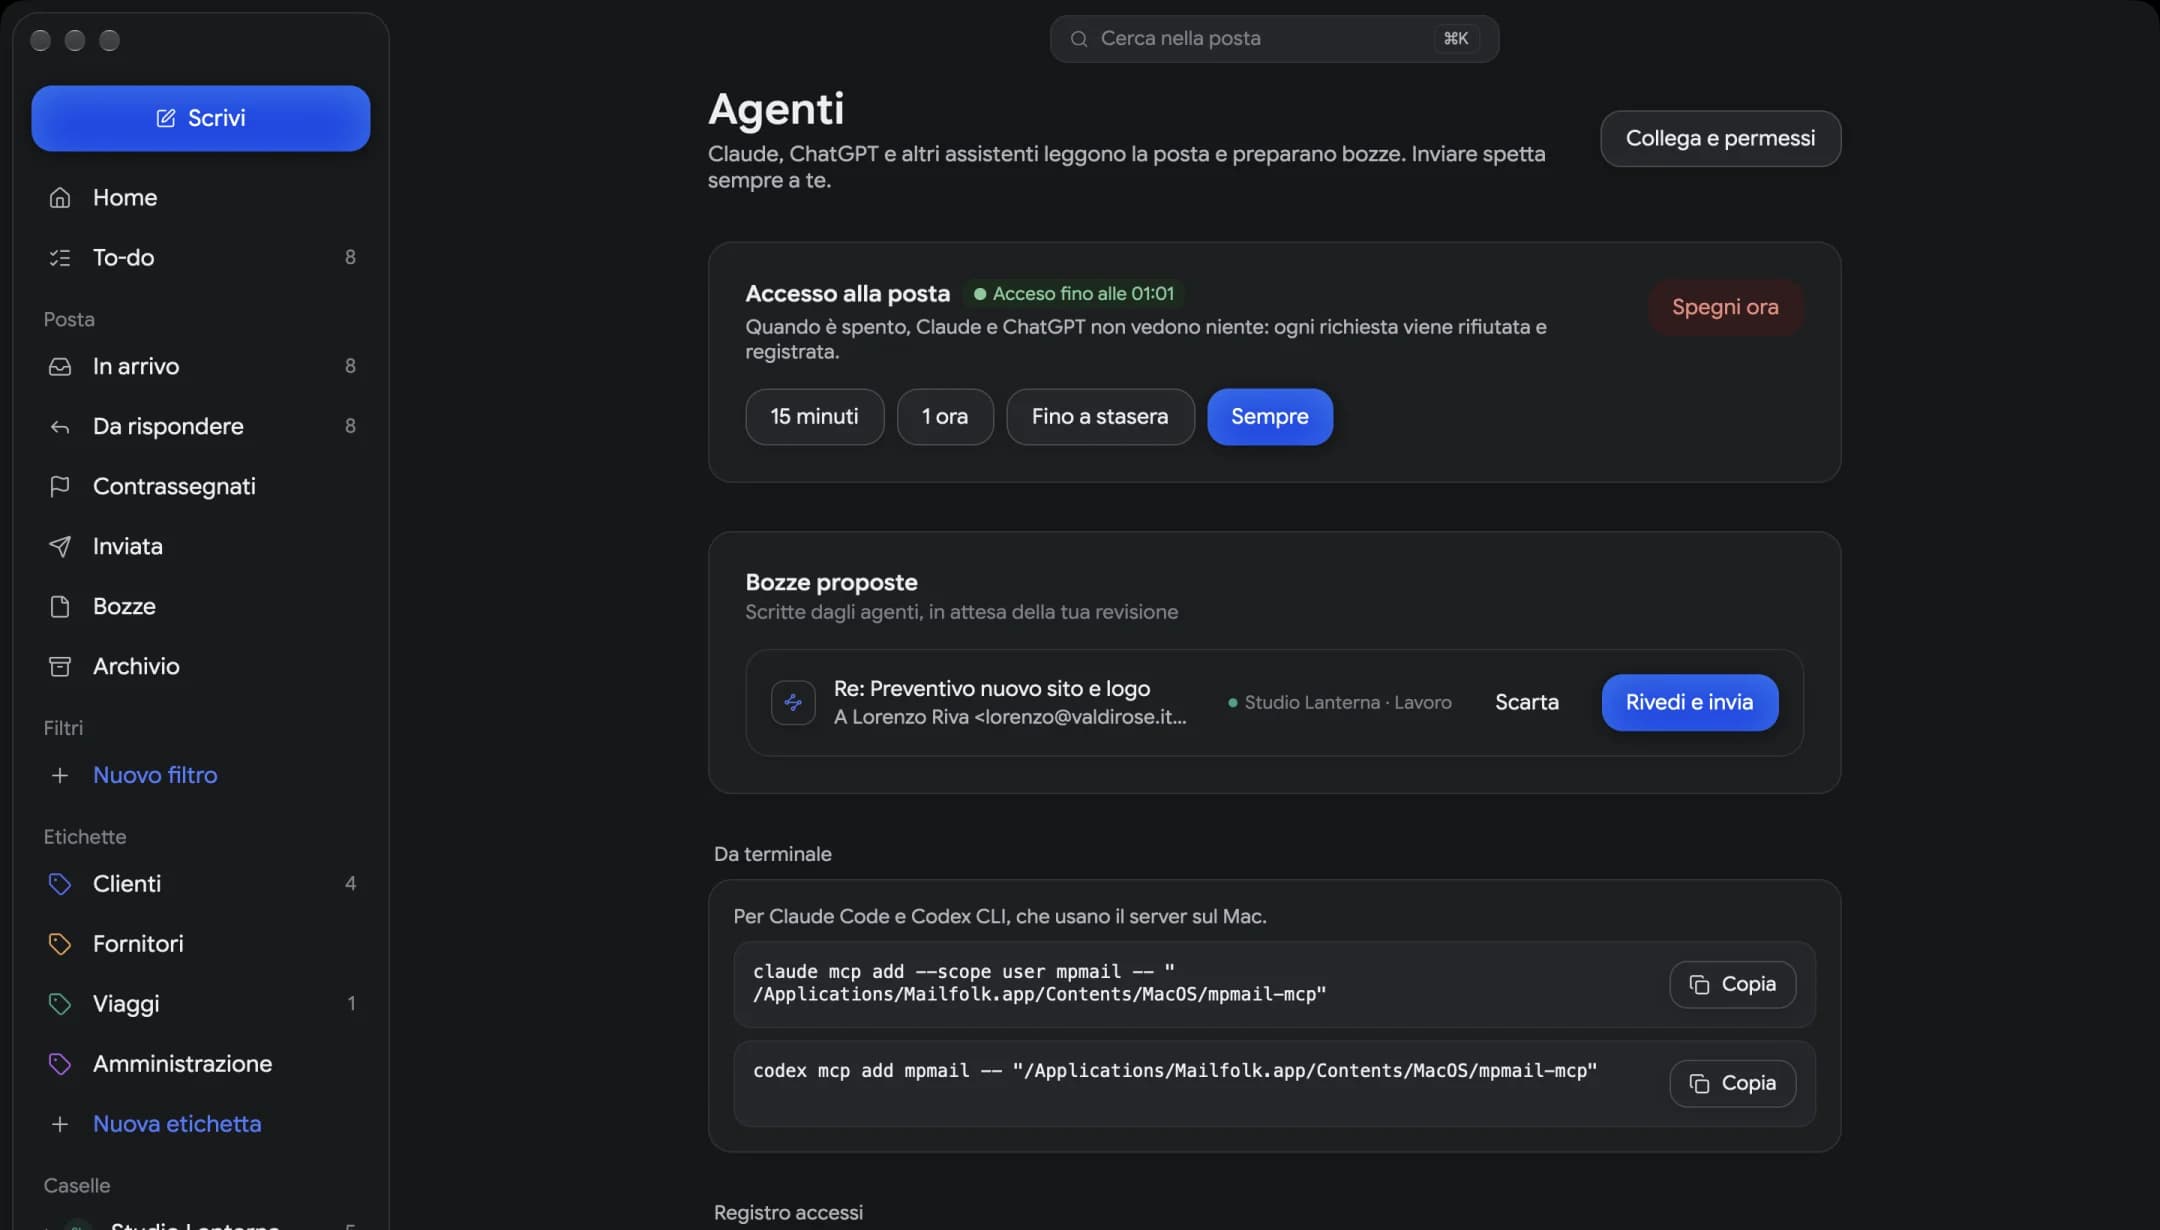Viewport: 2160px width, 1230px height.
Task: Click the Contrassegnati flag icon
Action: coord(60,486)
